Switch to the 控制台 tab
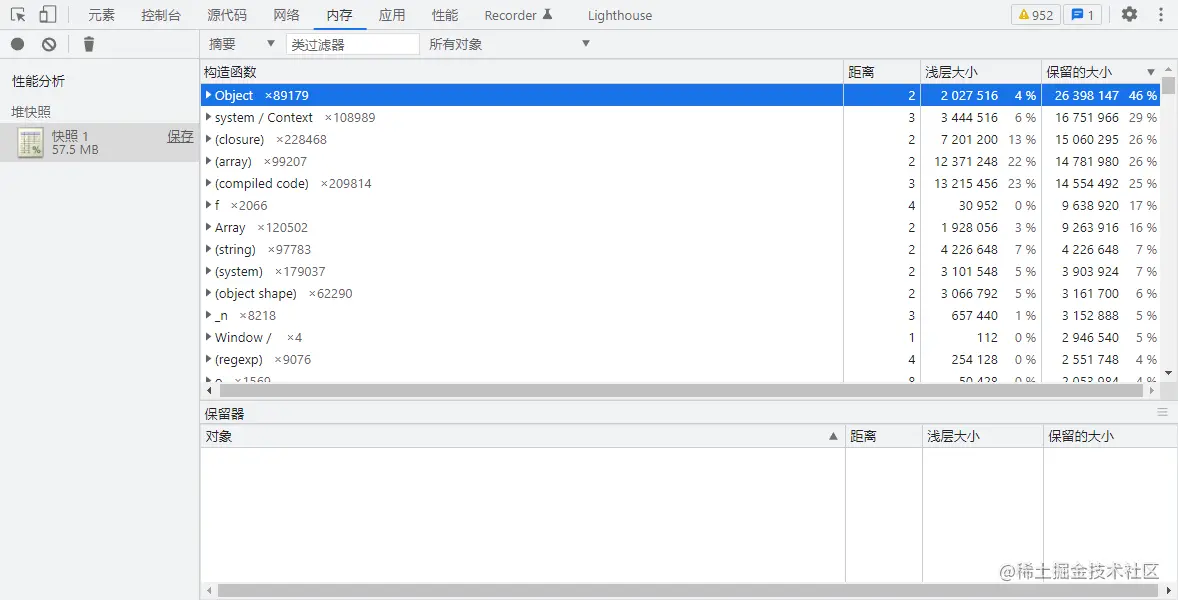The width and height of the screenshot is (1178, 600). pyautogui.click(x=161, y=15)
